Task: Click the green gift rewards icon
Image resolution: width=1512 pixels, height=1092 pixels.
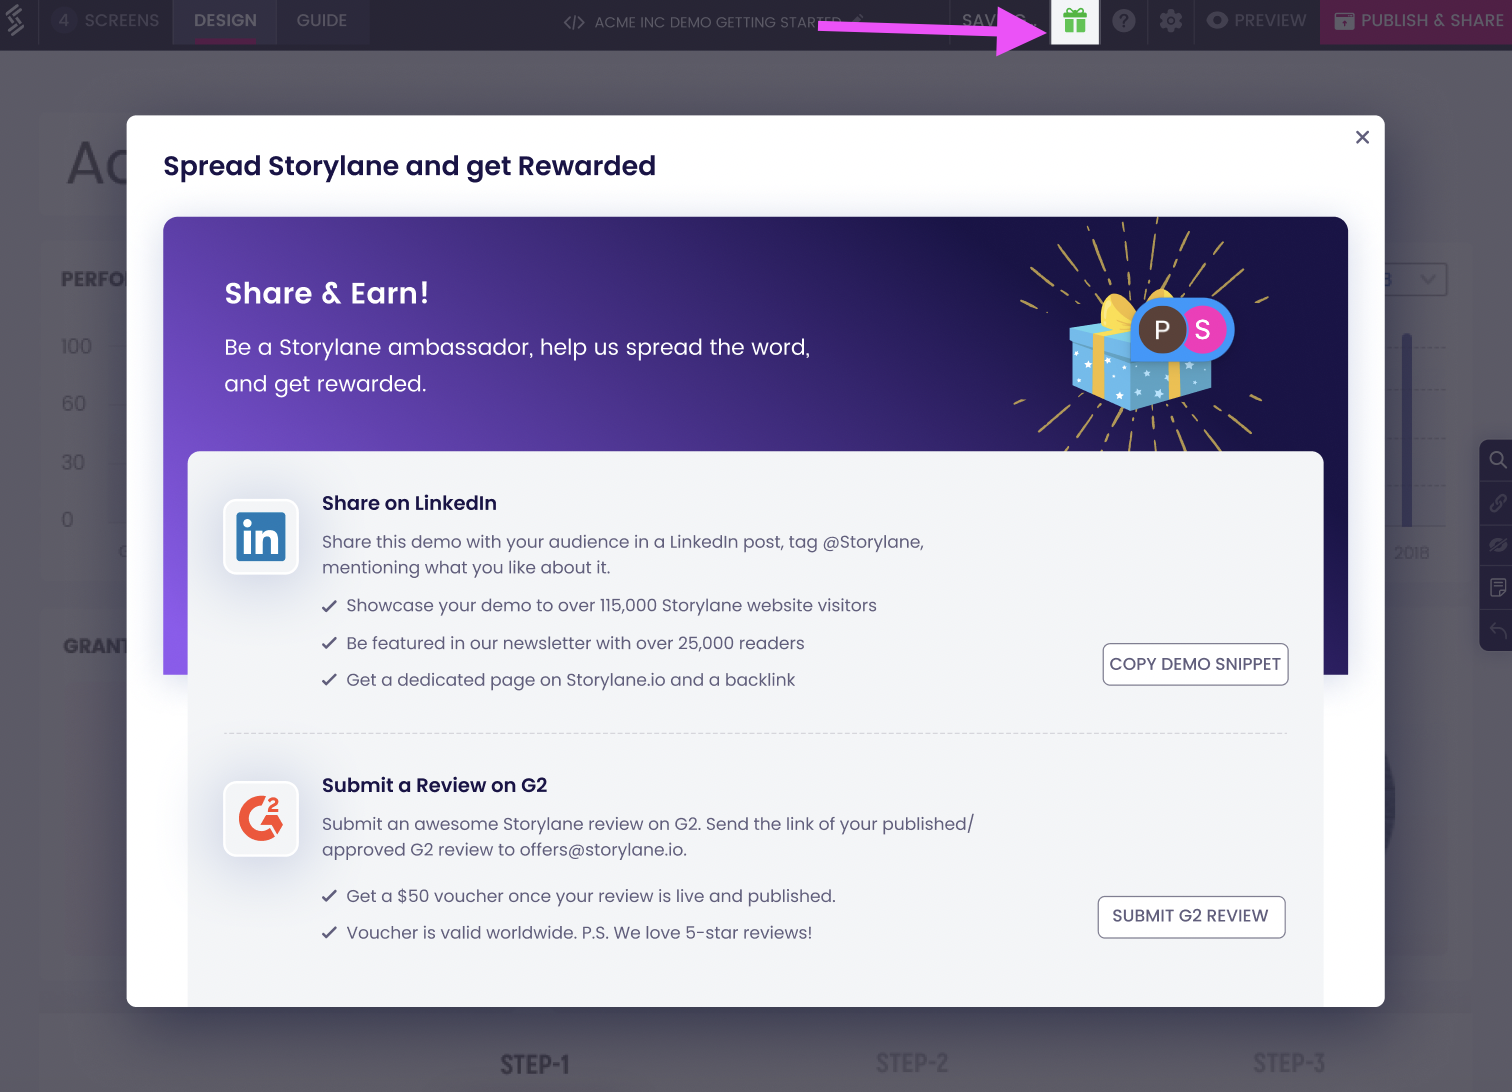Action: (1075, 21)
